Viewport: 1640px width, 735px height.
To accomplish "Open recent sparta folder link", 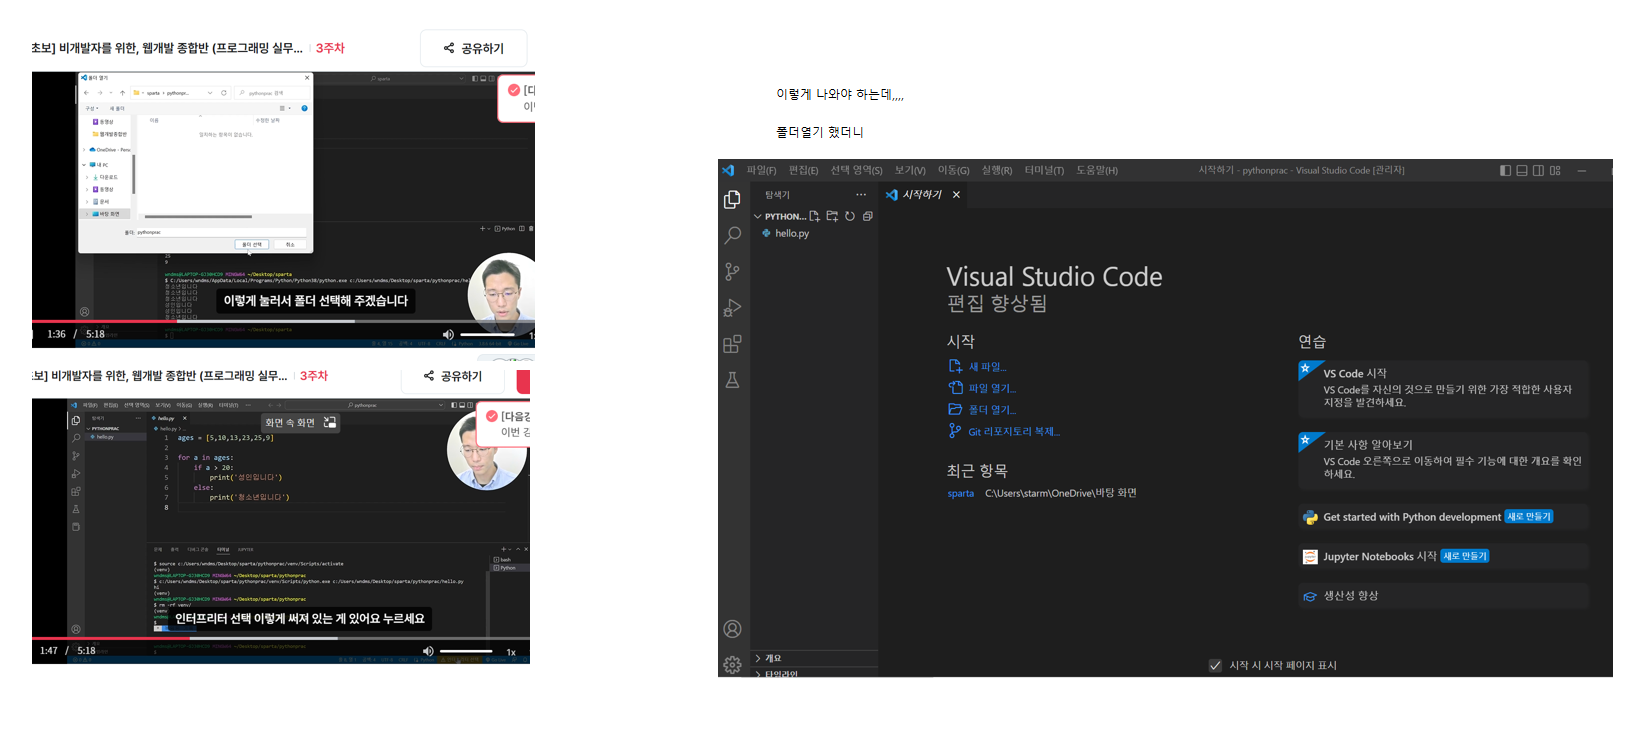I will tap(961, 493).
